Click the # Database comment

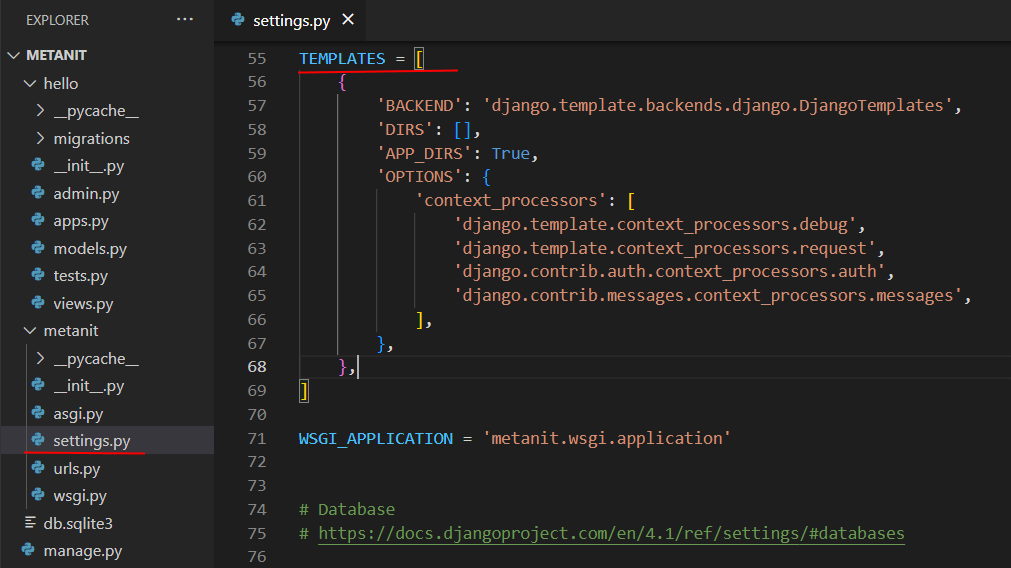pos(347,509)
